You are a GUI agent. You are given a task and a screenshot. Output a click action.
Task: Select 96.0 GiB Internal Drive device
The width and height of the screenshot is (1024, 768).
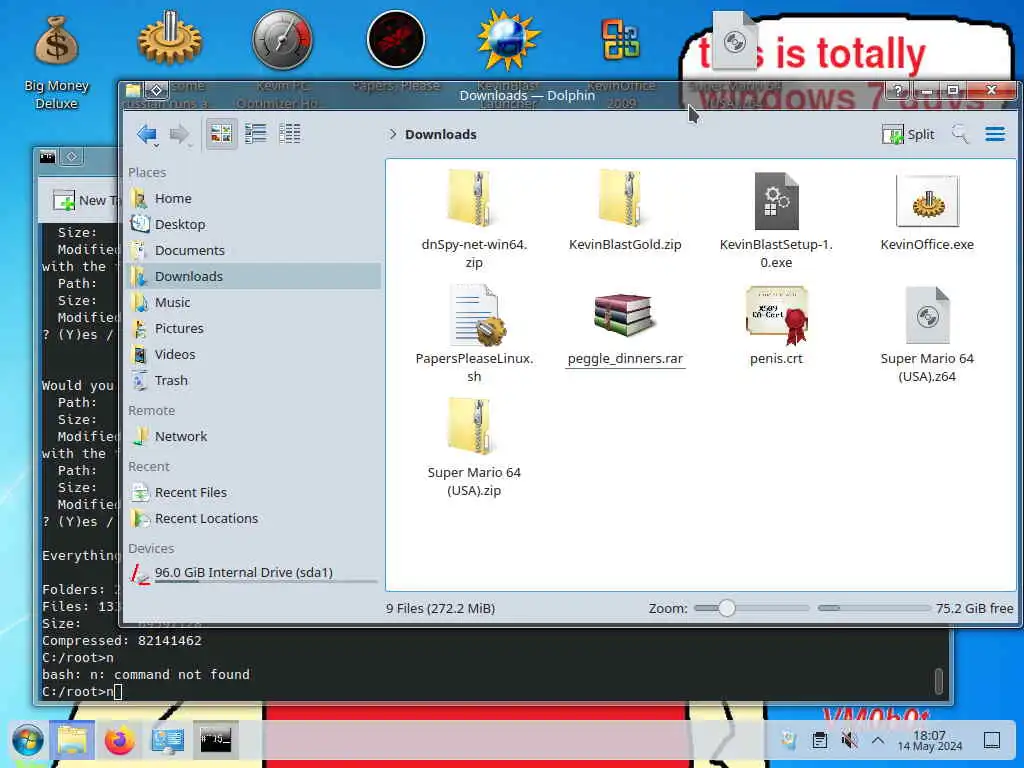pyautogui.click(x=253, y=573)
